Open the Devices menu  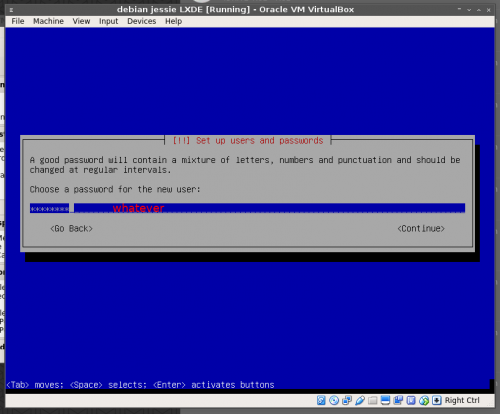[142, 21]
